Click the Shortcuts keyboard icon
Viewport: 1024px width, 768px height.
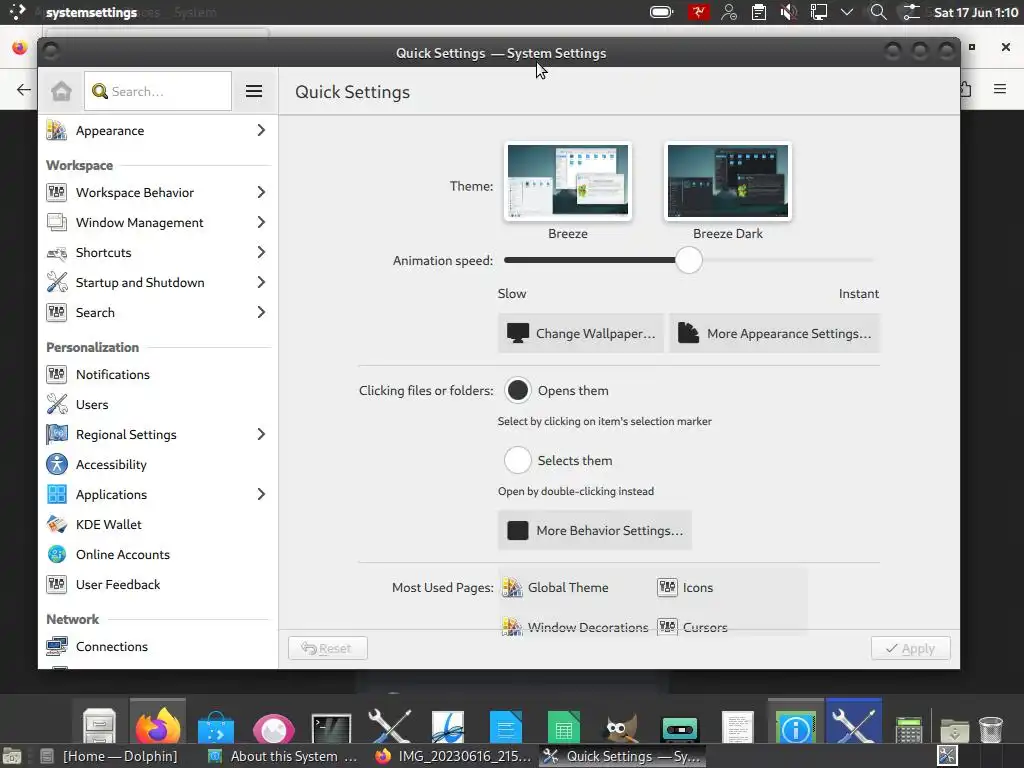(57, 253)
